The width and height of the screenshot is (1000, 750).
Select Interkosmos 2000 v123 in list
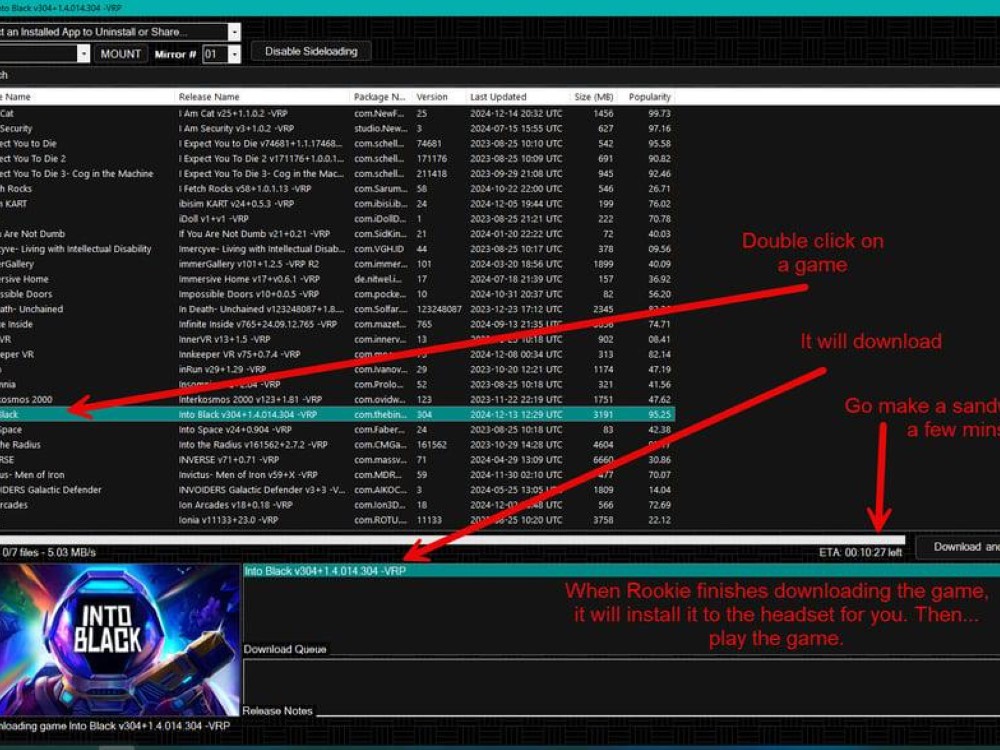coord(250,399)
